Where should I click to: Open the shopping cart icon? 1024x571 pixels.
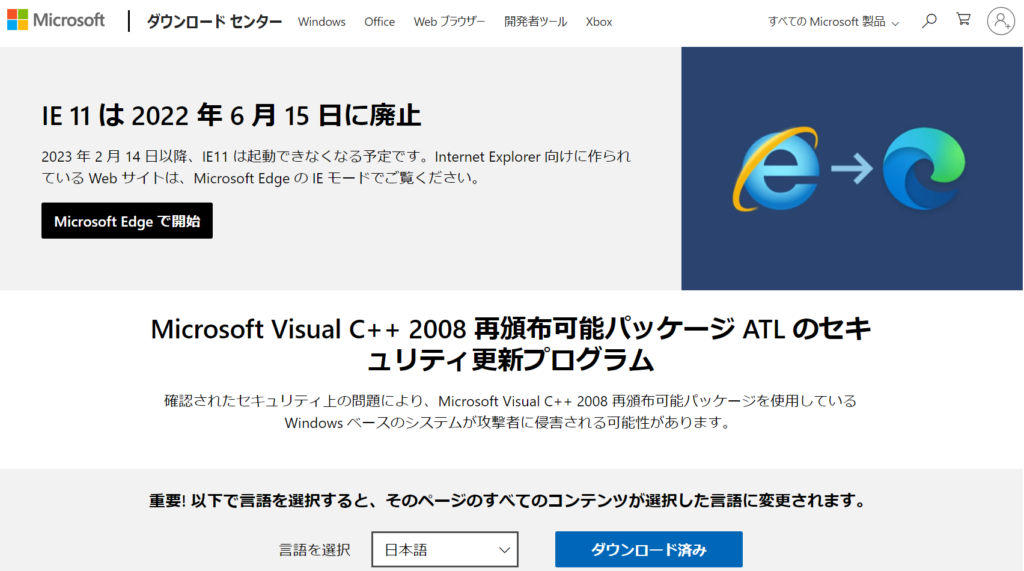click(963, 20)
